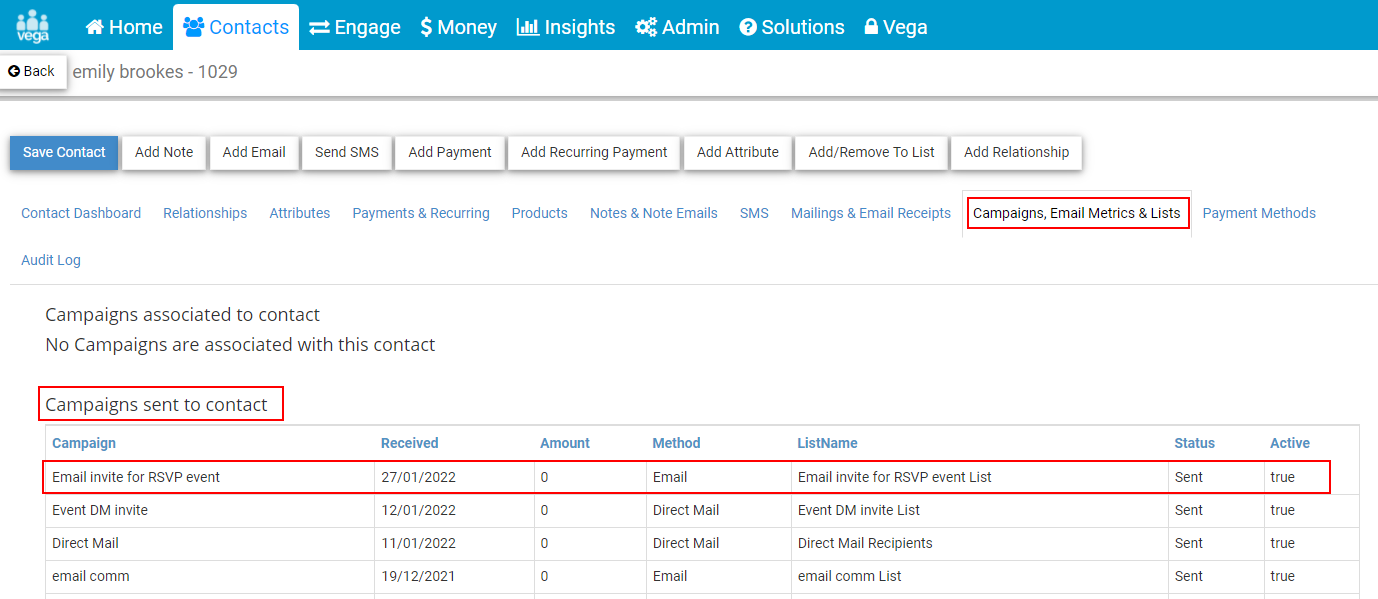This screenshot has width=1378, height=599.
Task: Sort by the Received column header
Action: [410, 443]
